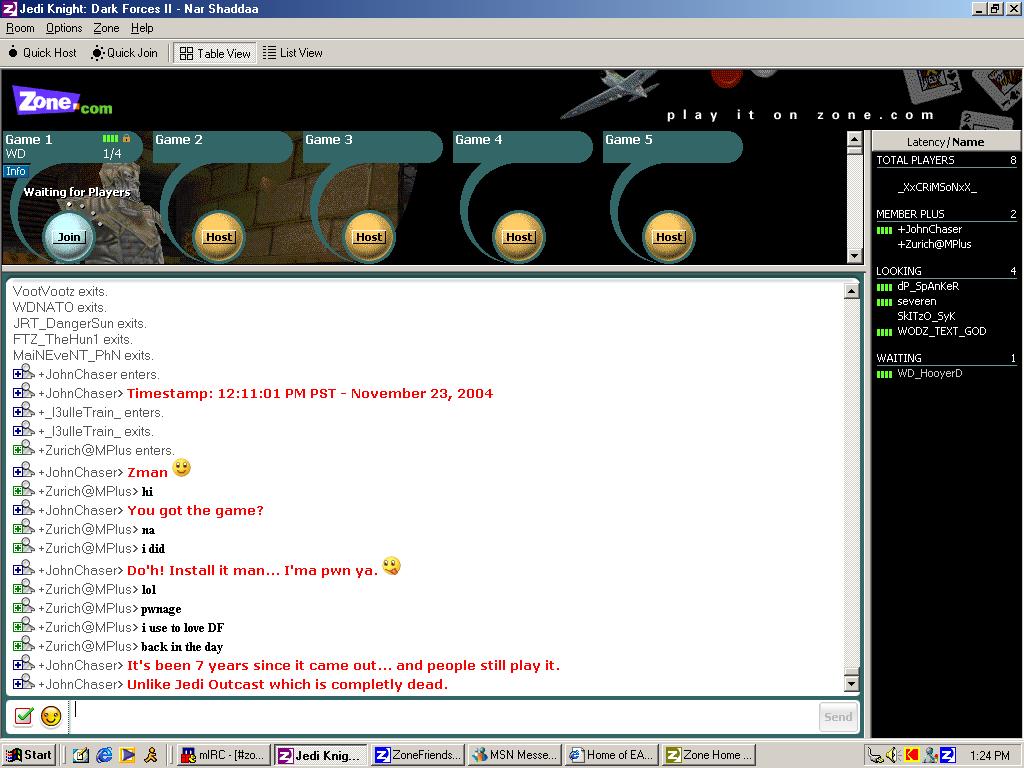This screenshot has width=1024, height=768.
Task: Host a game at Game 4
Action: pos(519,237)
